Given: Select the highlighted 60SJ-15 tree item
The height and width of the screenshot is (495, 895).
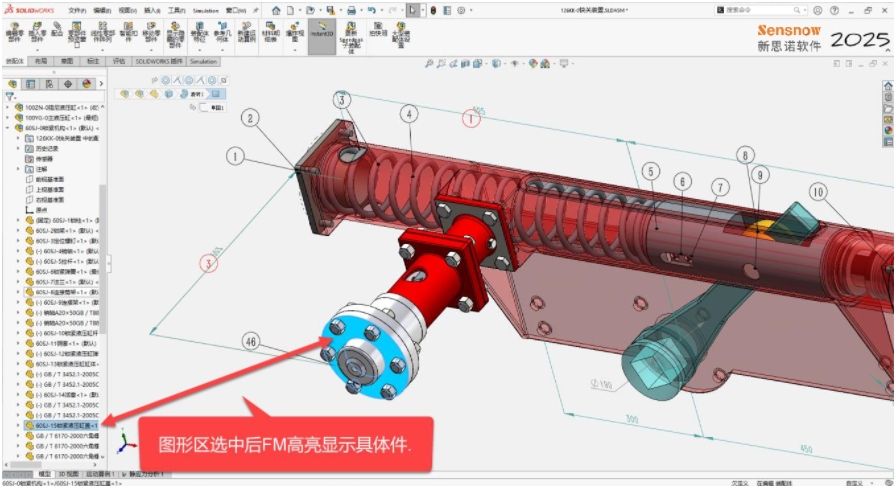Looking at the screenshot, I should pyautogui.click(x=68, y=424).
